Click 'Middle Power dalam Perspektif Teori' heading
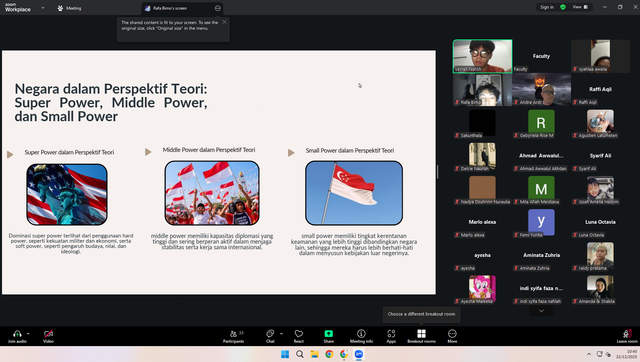This screenshot has height=362, width=640. pyautogui.click(x=209, y=150)
